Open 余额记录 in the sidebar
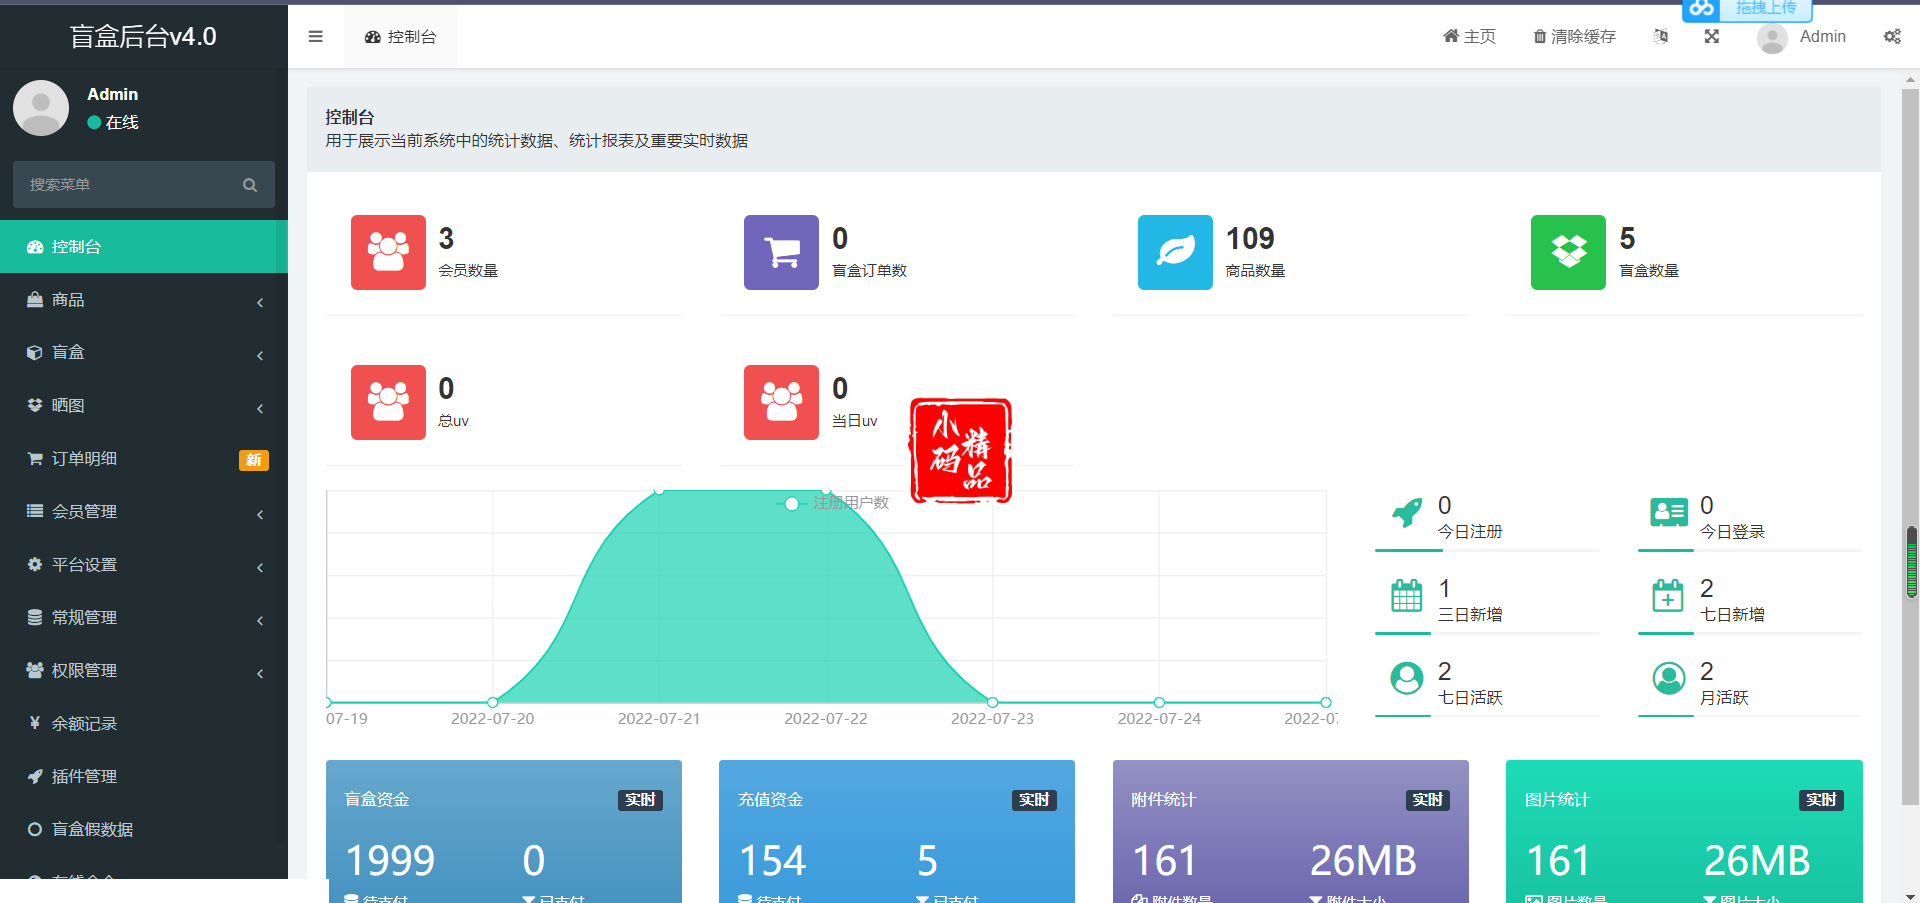Viewport: 1920px width, 903px height. [144, 724]
